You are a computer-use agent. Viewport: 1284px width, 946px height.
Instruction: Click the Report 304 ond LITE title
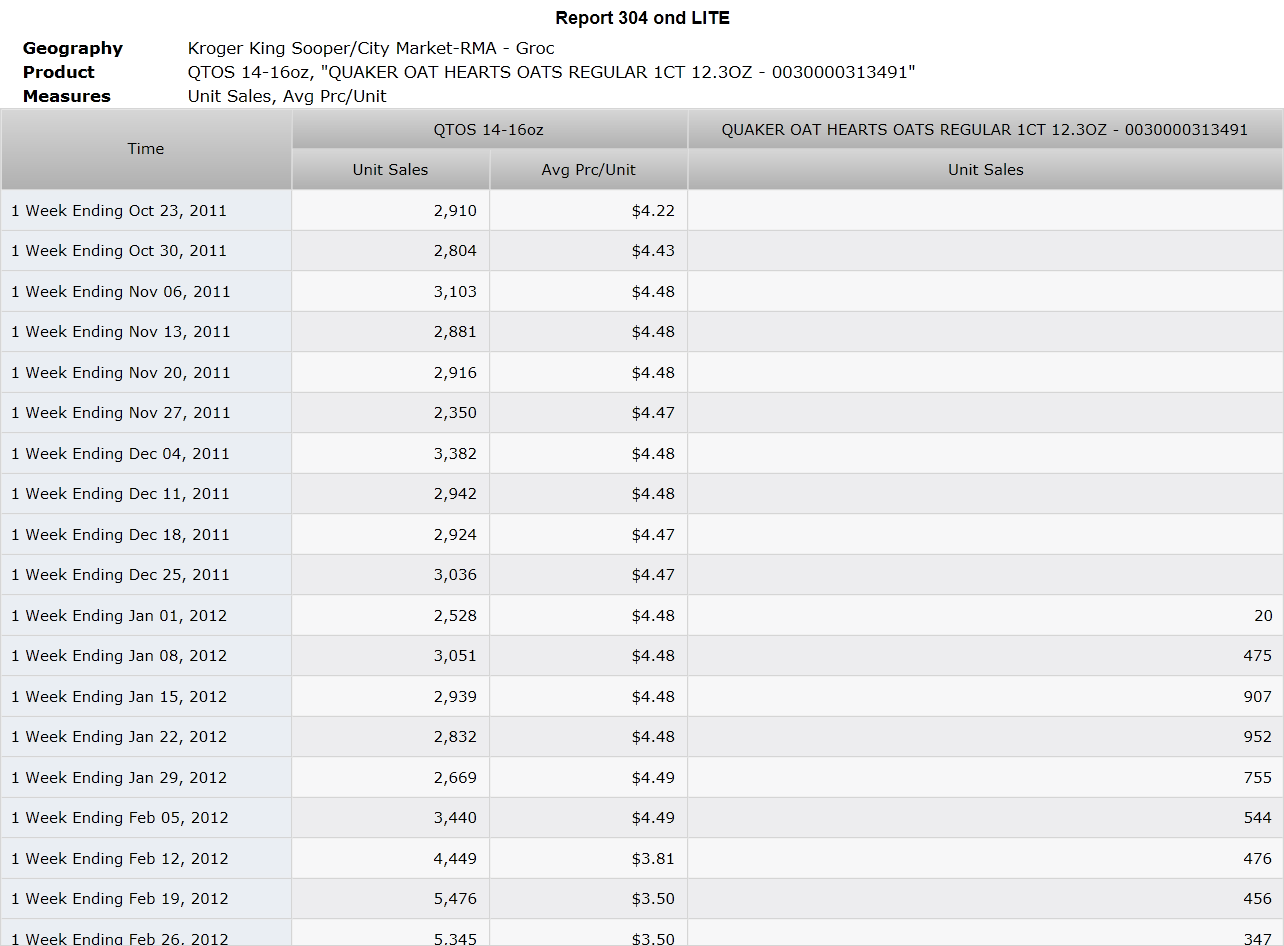pos(642,18)
